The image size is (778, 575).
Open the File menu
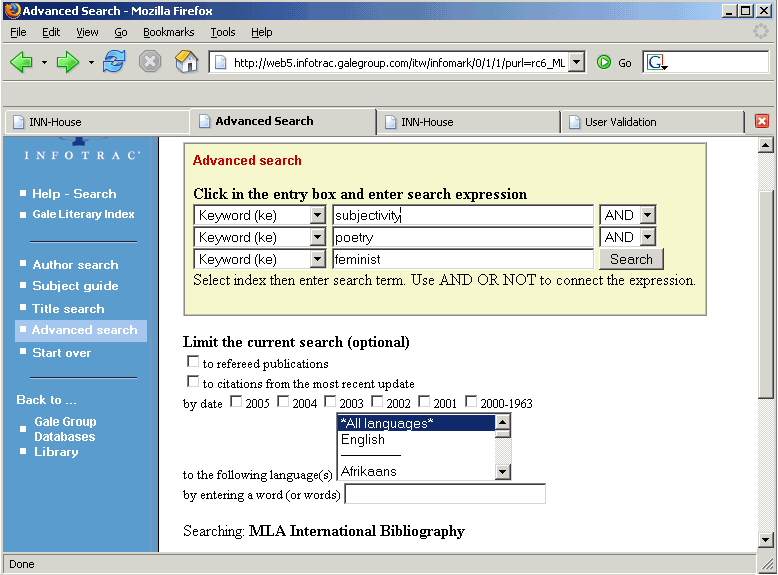coord(18,32)
